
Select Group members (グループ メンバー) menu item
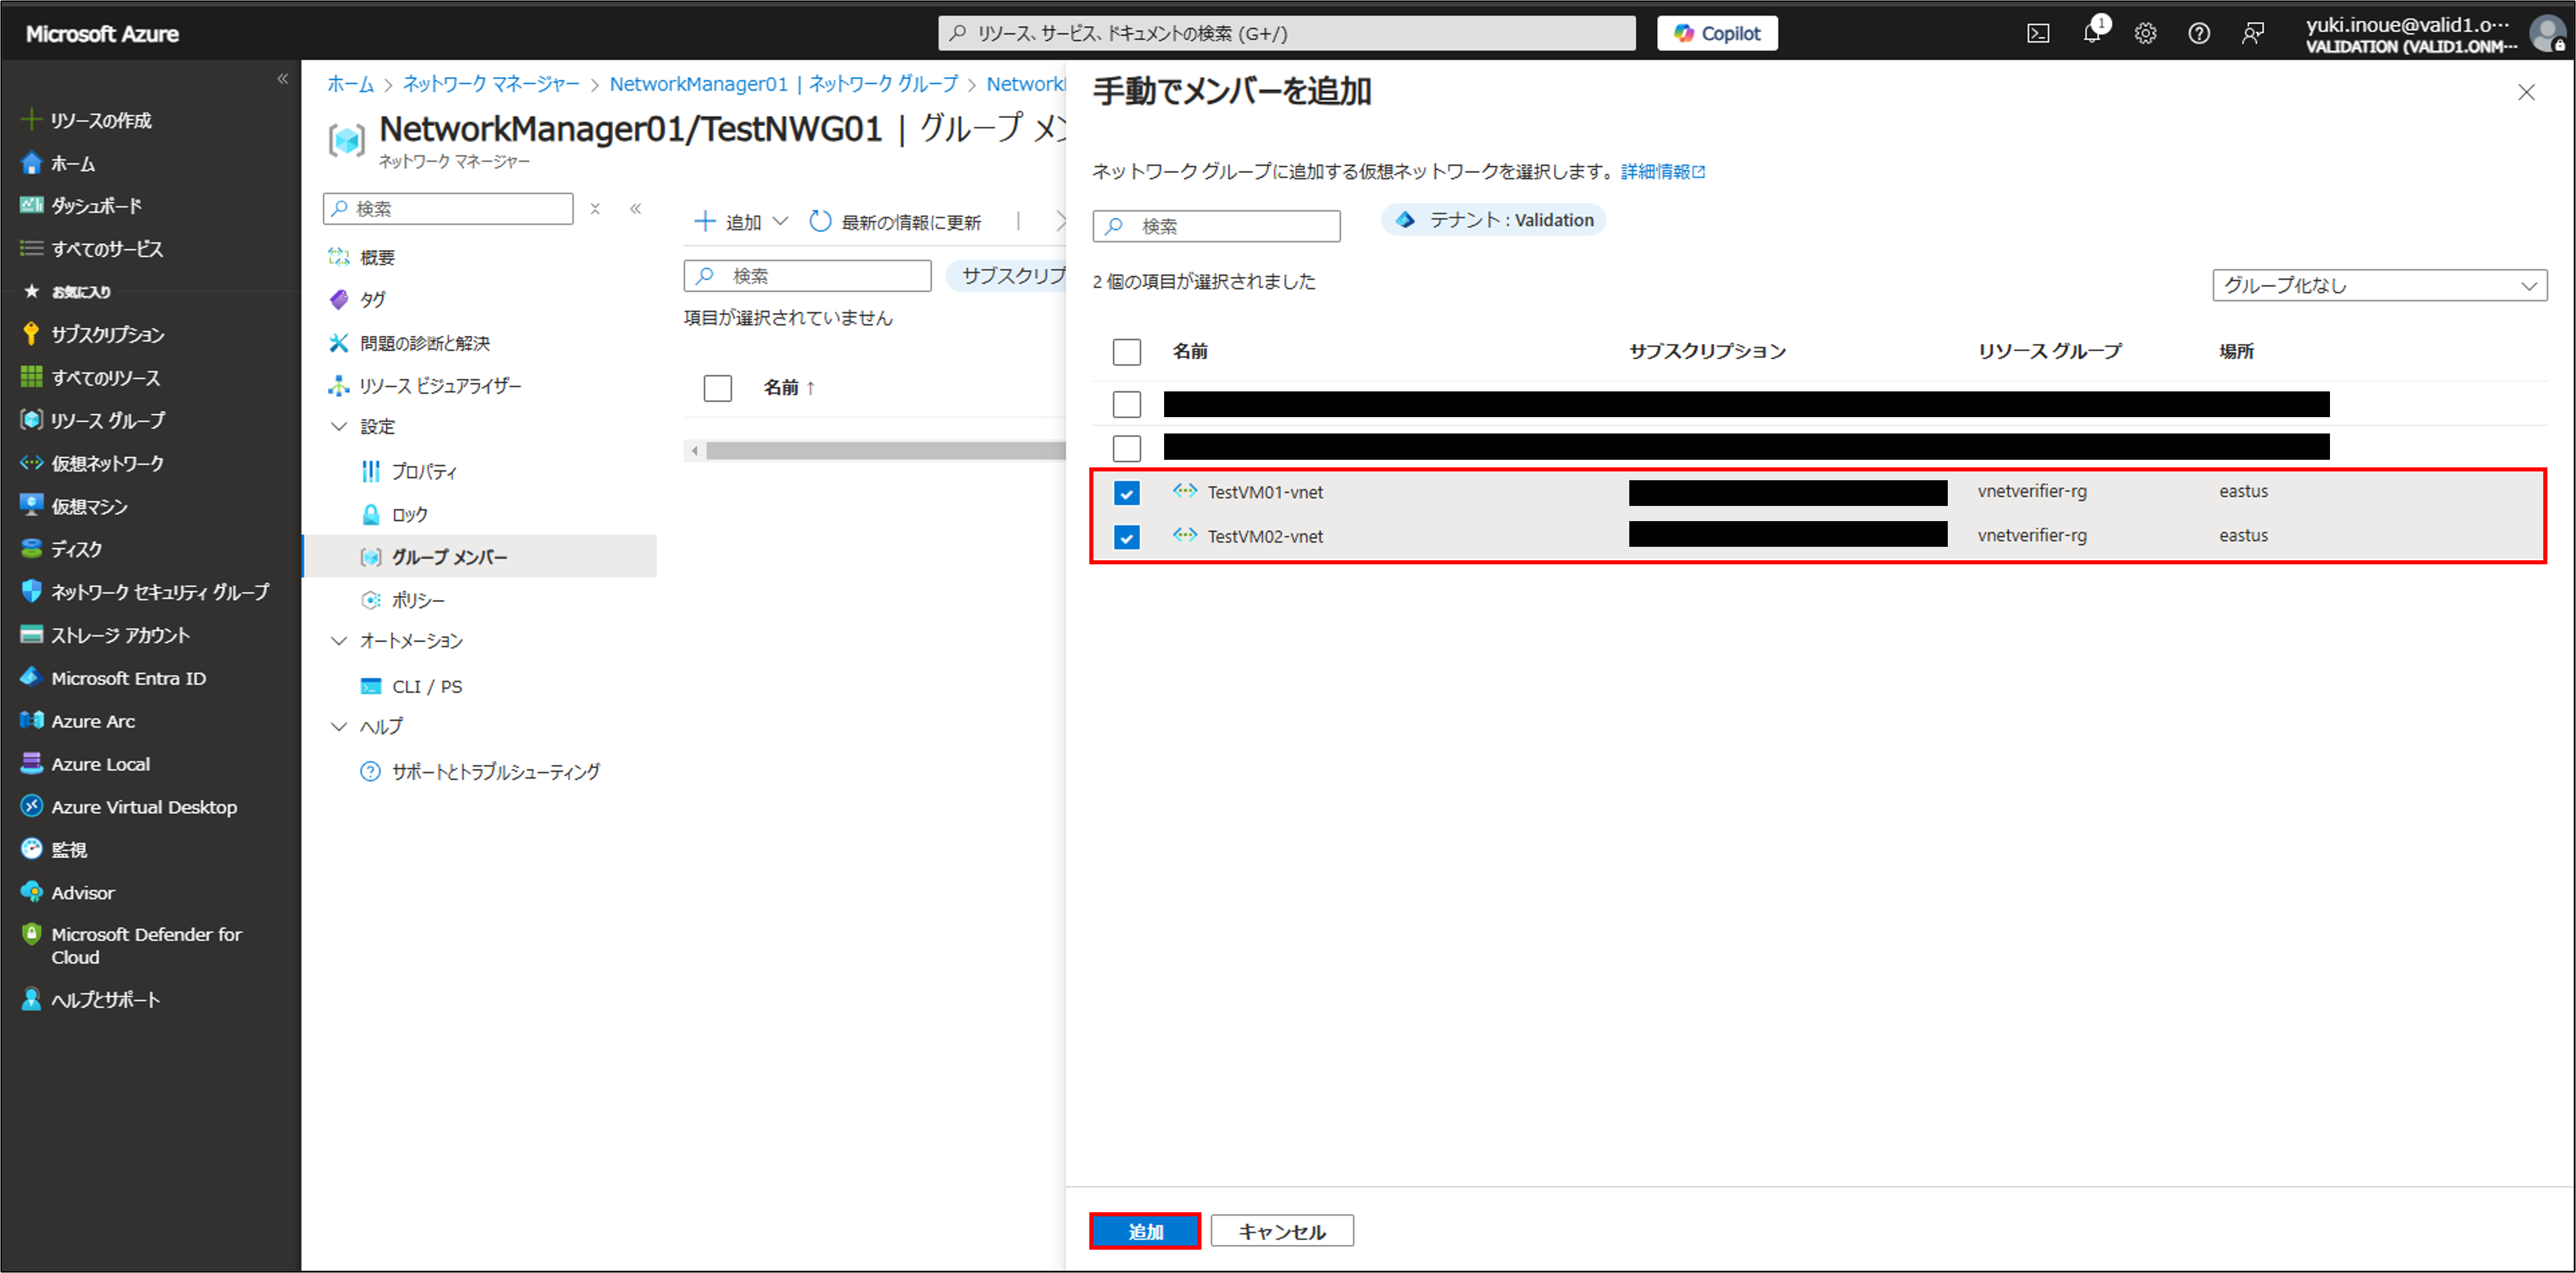[x=480, y=556]
